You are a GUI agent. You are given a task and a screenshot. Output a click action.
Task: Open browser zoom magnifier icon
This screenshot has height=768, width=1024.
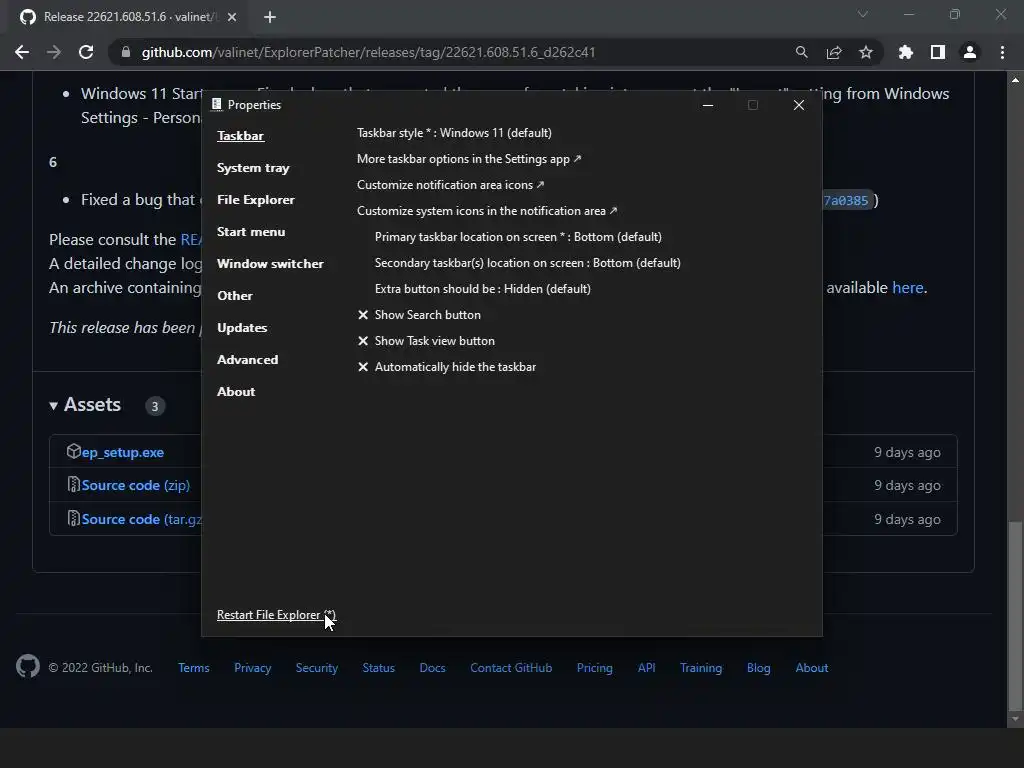coord(801,52)
